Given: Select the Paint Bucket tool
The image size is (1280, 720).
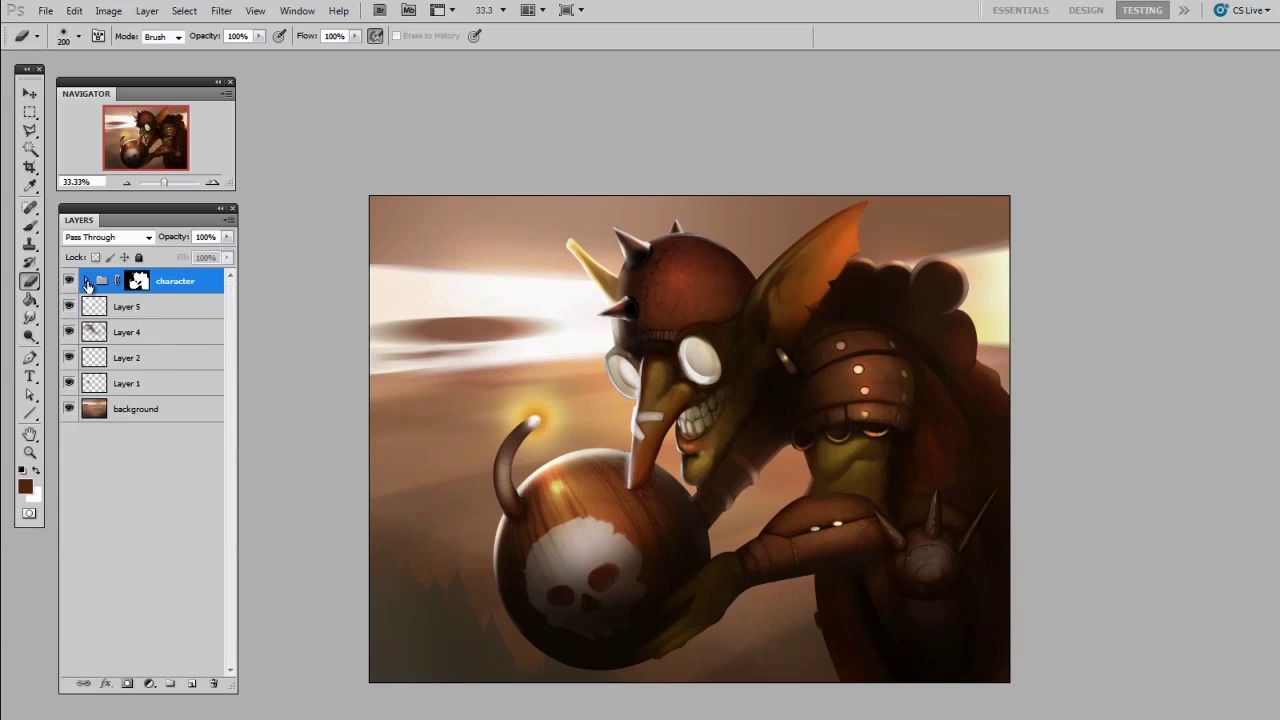Looking at the screenshot, I should pyautogui.click(x=30, y=300).
